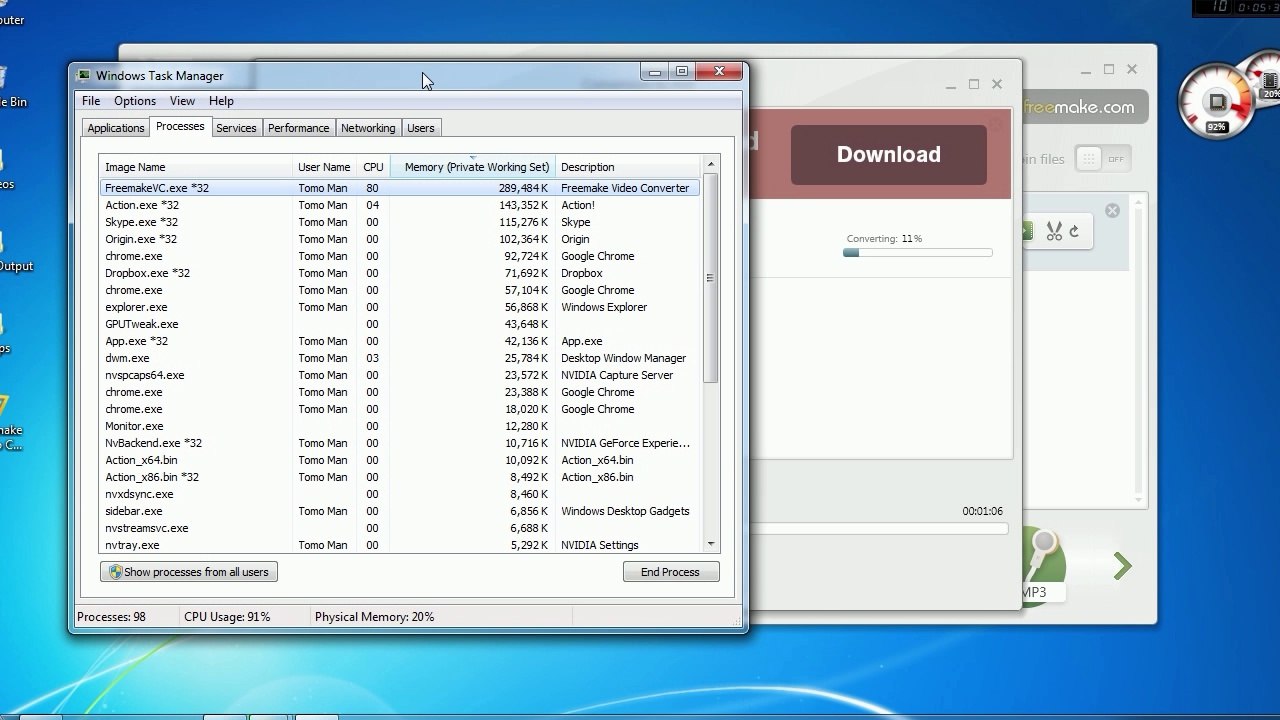Image resolution: width=1280 pixels, height=720 pixels.
Task: Open the File menu in Task Manager
Action: click(x=91, y=101)
